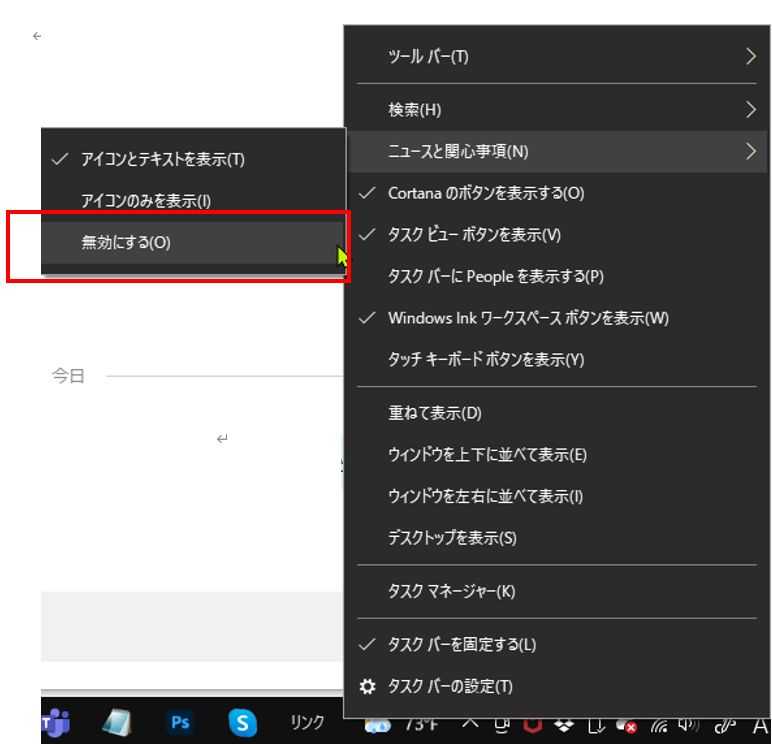Toggle タスク バーを固定する(L)
Viewport: 772px width, 744px height.
[x=556, y=644]
